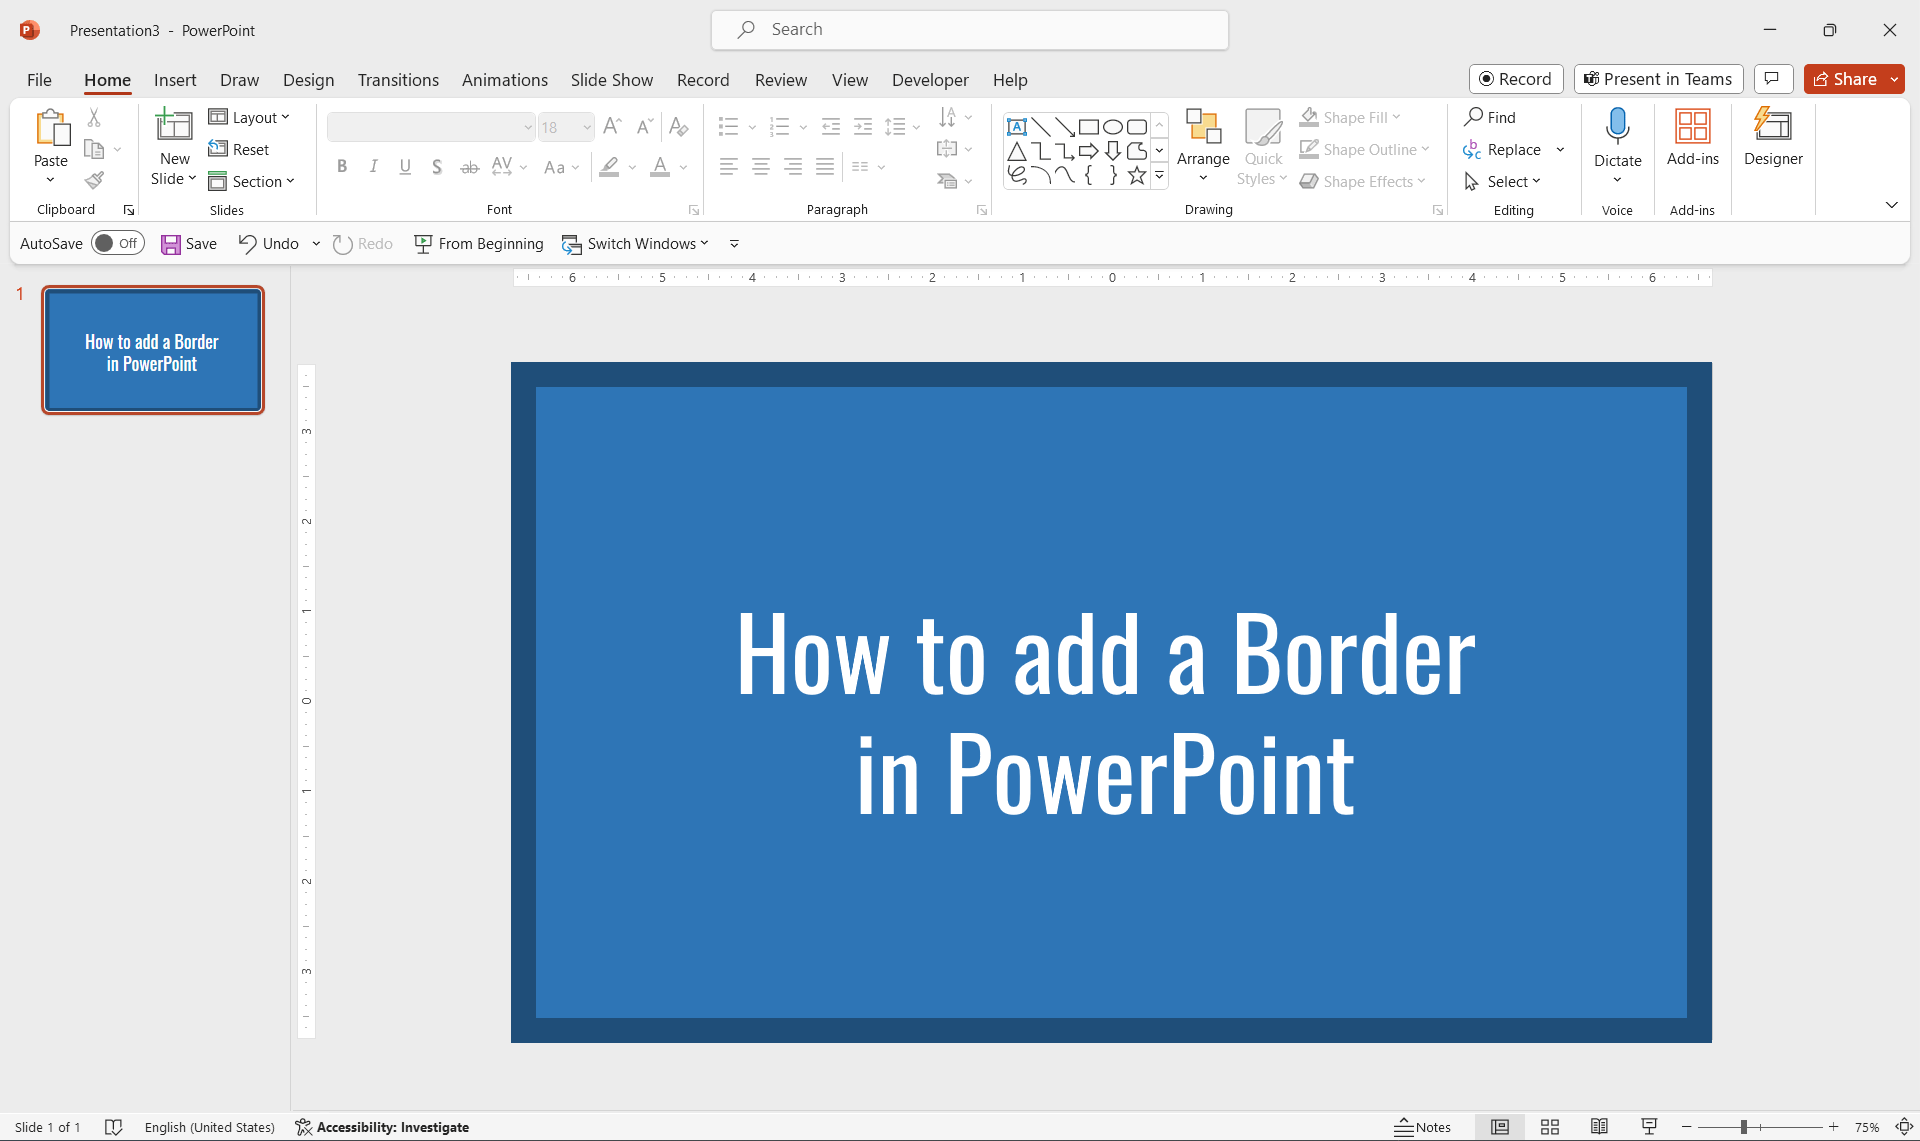Start recording with the Record button
This screenshot has width=1920, height=1141.
[1516, 79]
